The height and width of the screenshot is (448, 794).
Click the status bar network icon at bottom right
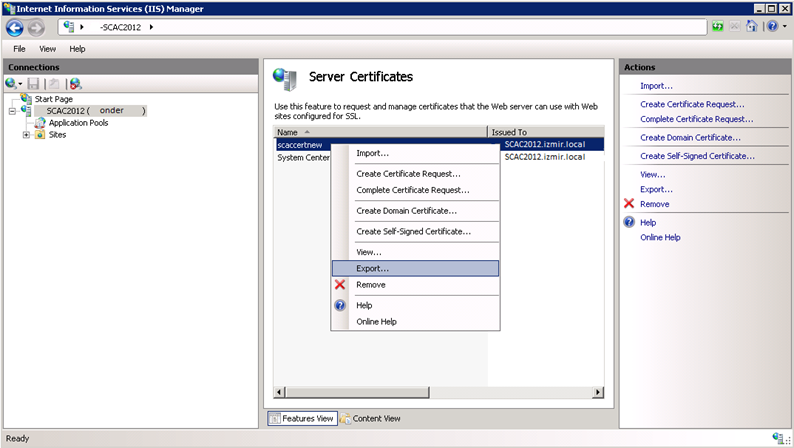pyautogui.click(x=779, y=438)
